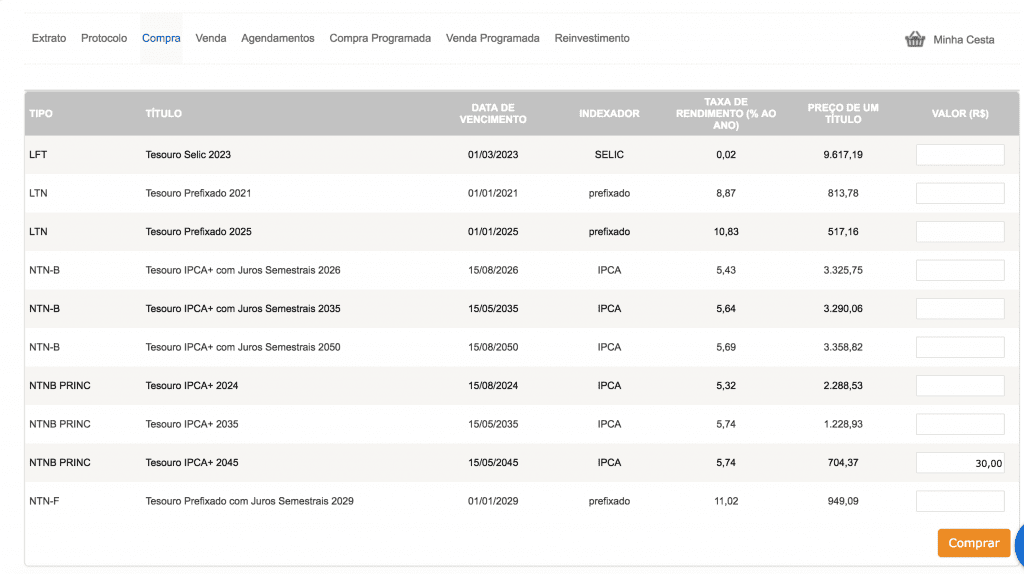The image size is (1024, 574).
Task: Click the maturity date 01/03/2023
Action: tap(492, 155)
